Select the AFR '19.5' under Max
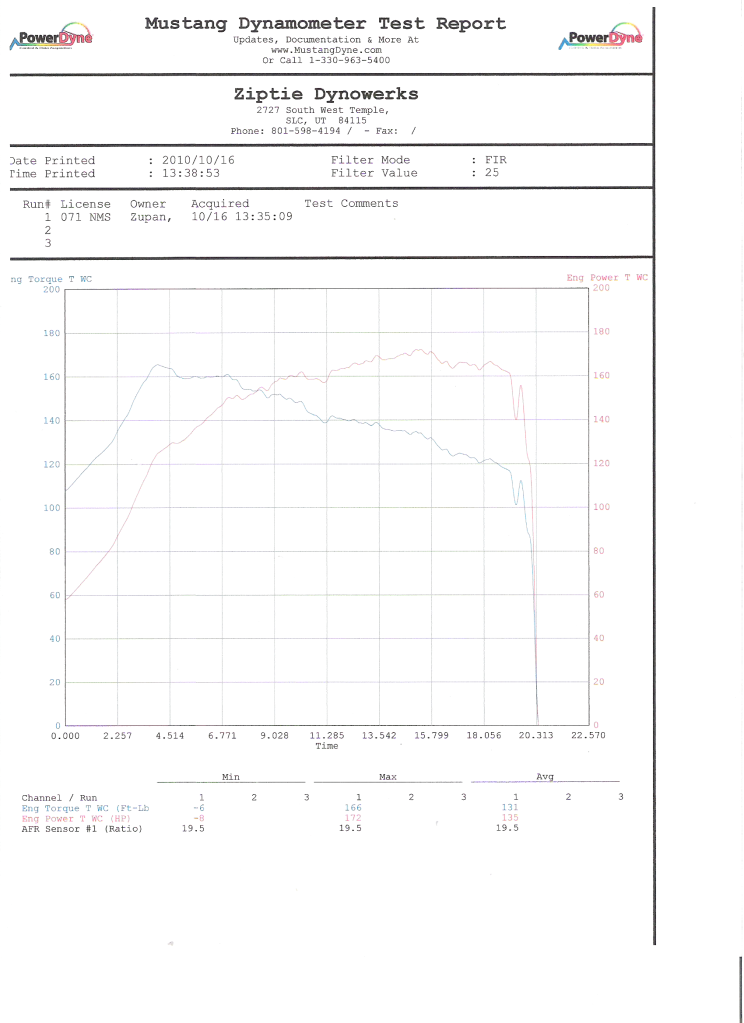The image size is (744, 1023). click(350, 829)
